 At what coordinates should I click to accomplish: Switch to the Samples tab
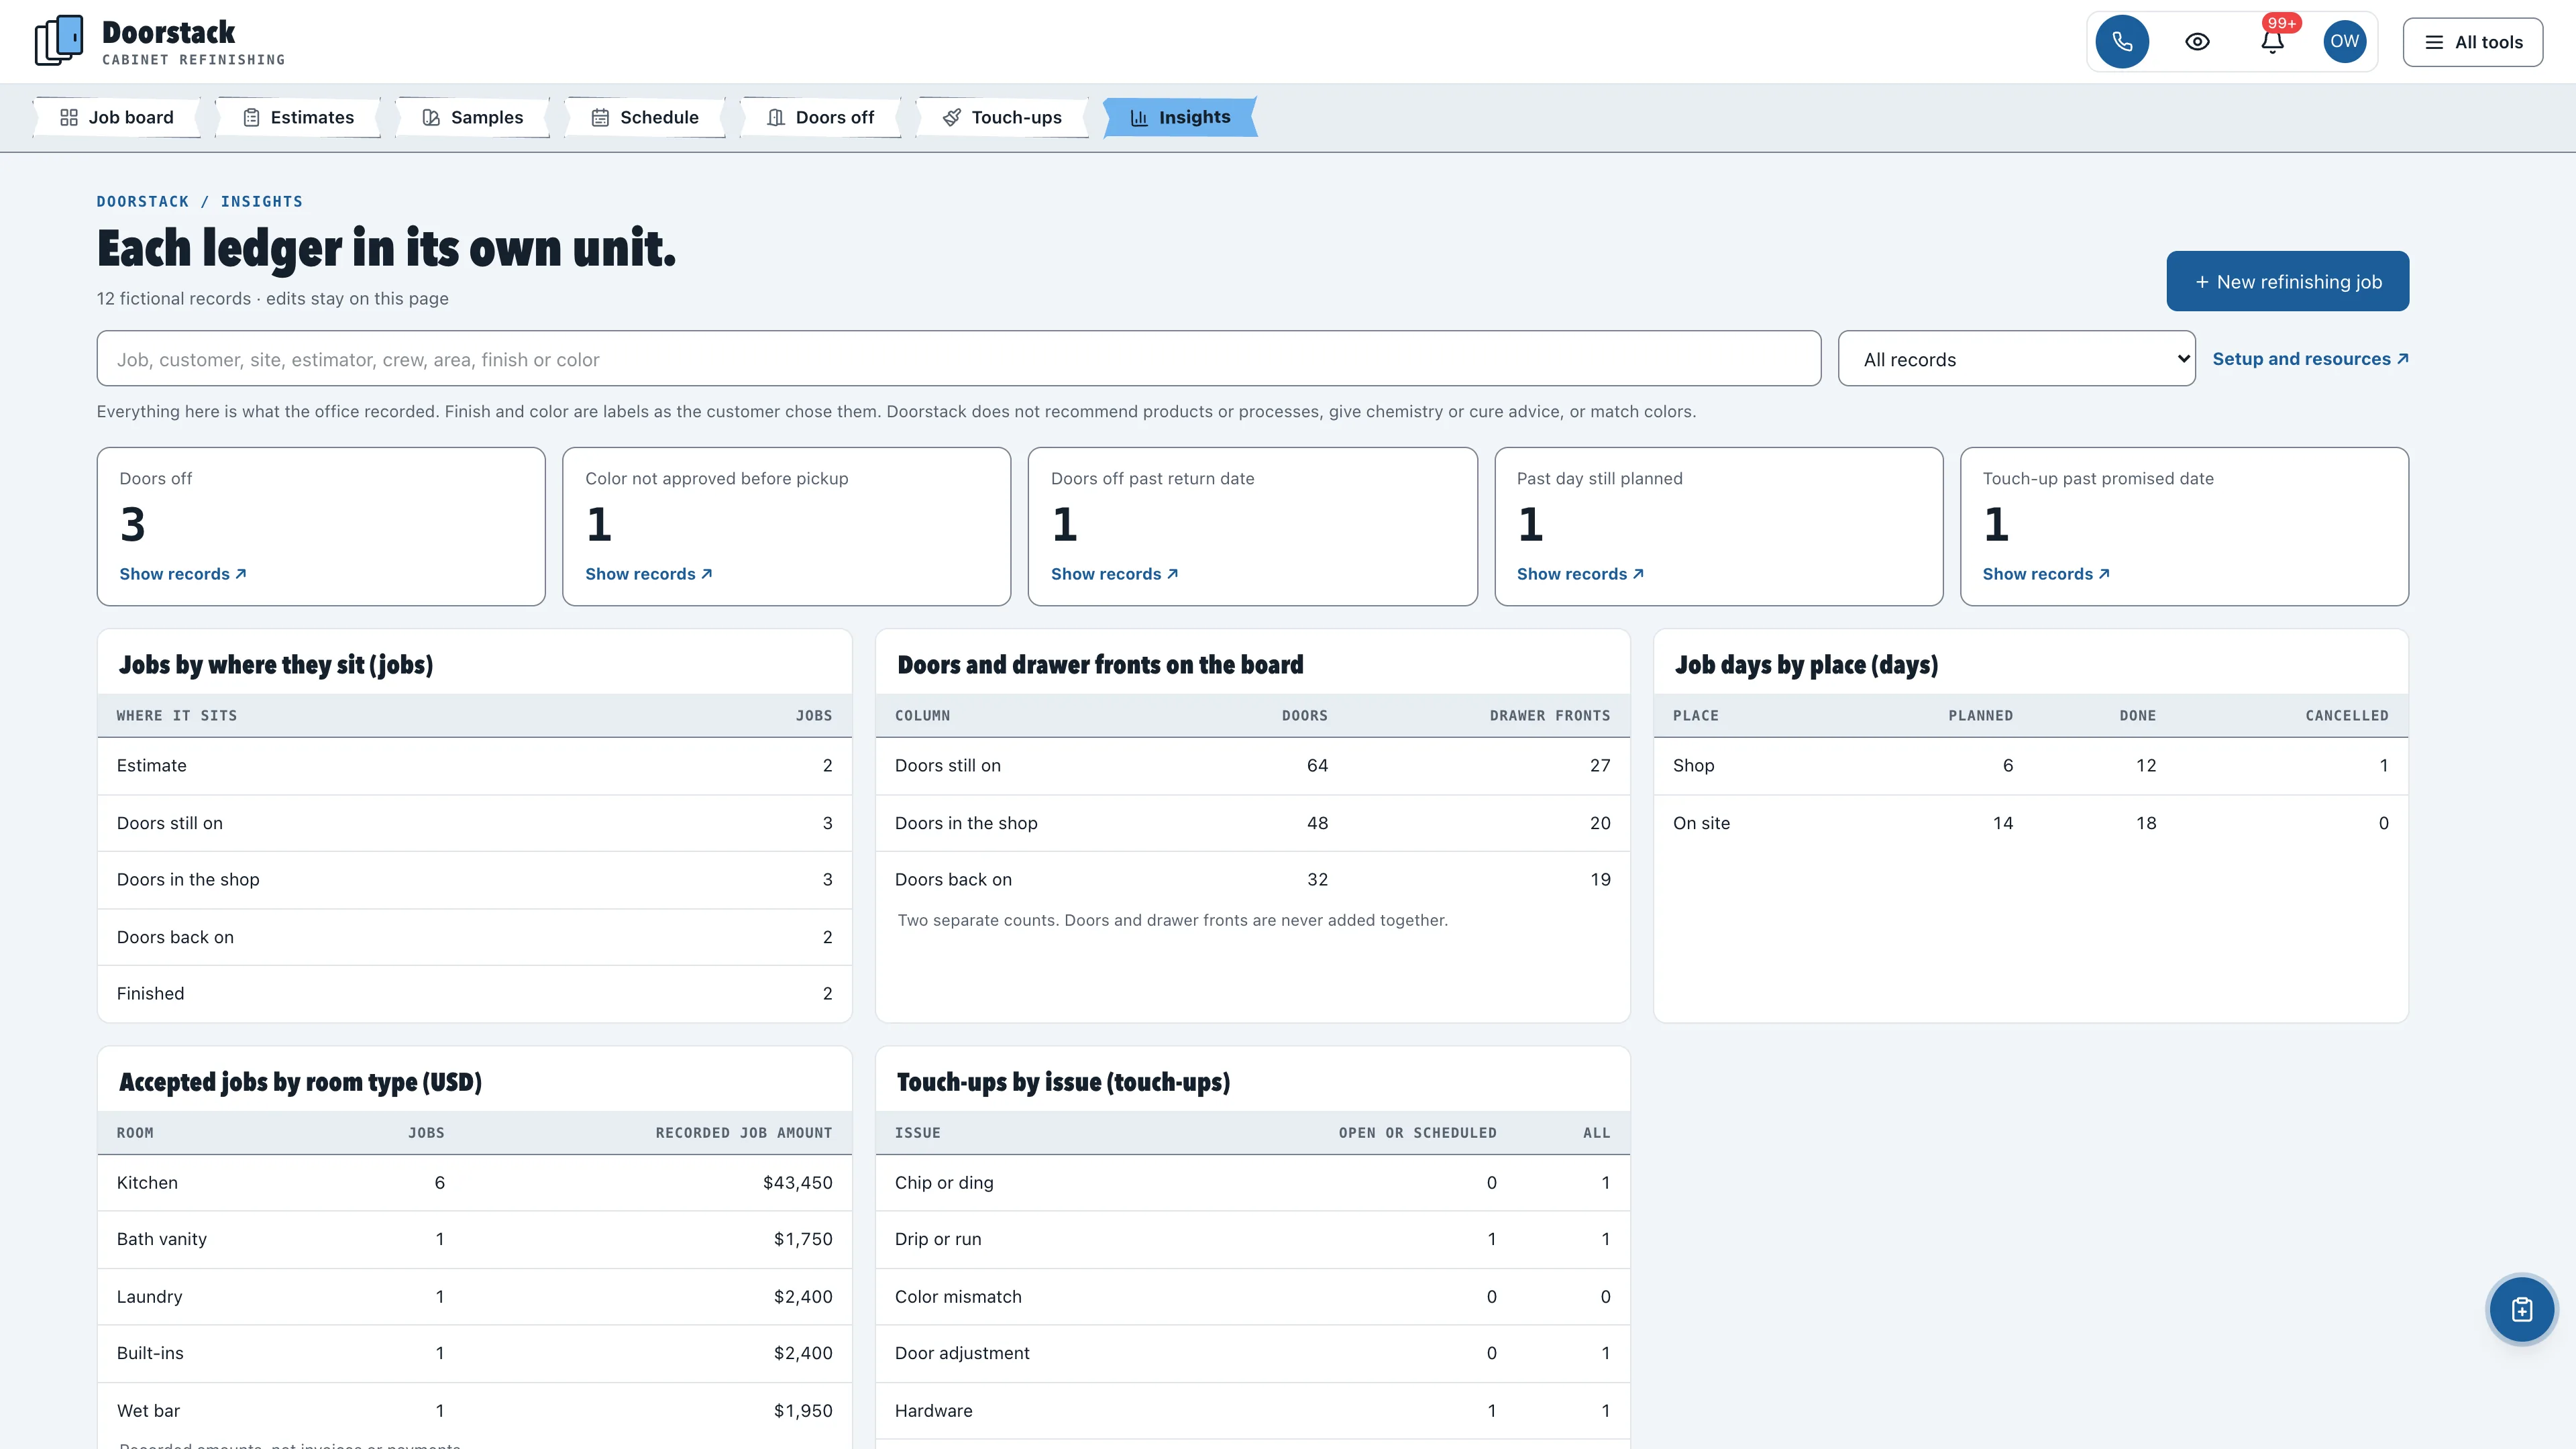(x=472, y=117)
